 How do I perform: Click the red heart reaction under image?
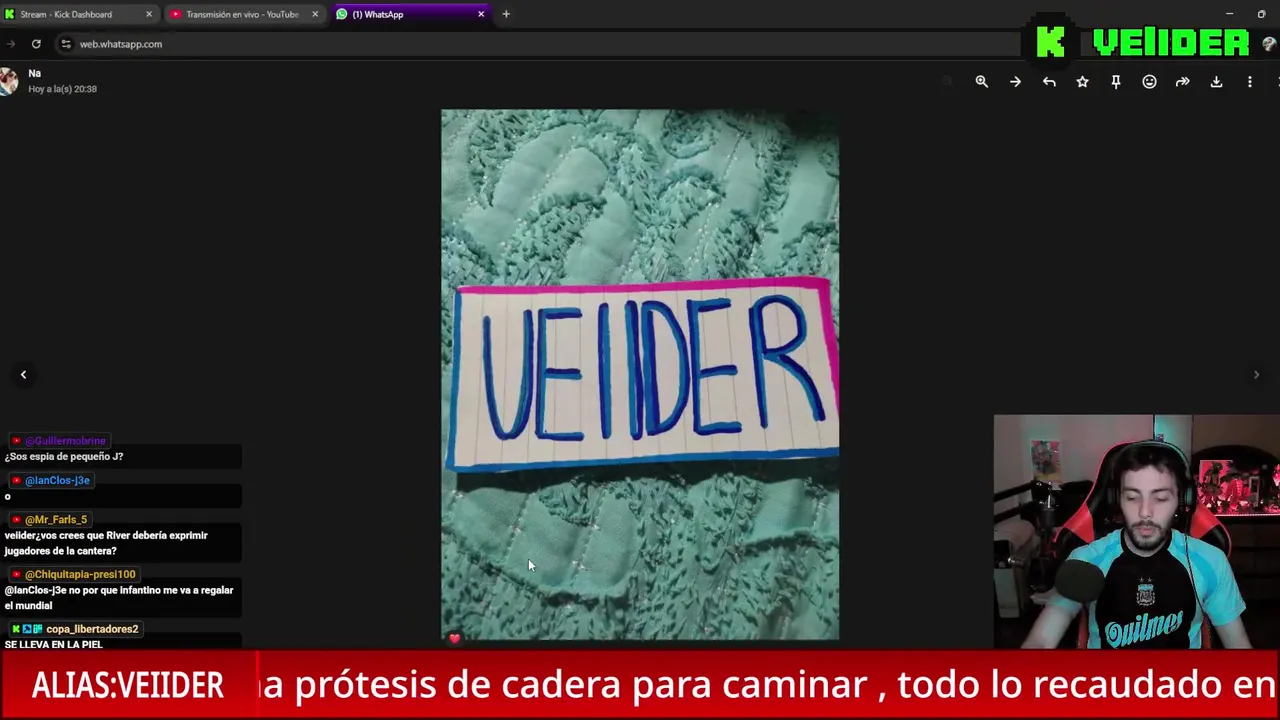pyautogui.click(x=454, y=638)
